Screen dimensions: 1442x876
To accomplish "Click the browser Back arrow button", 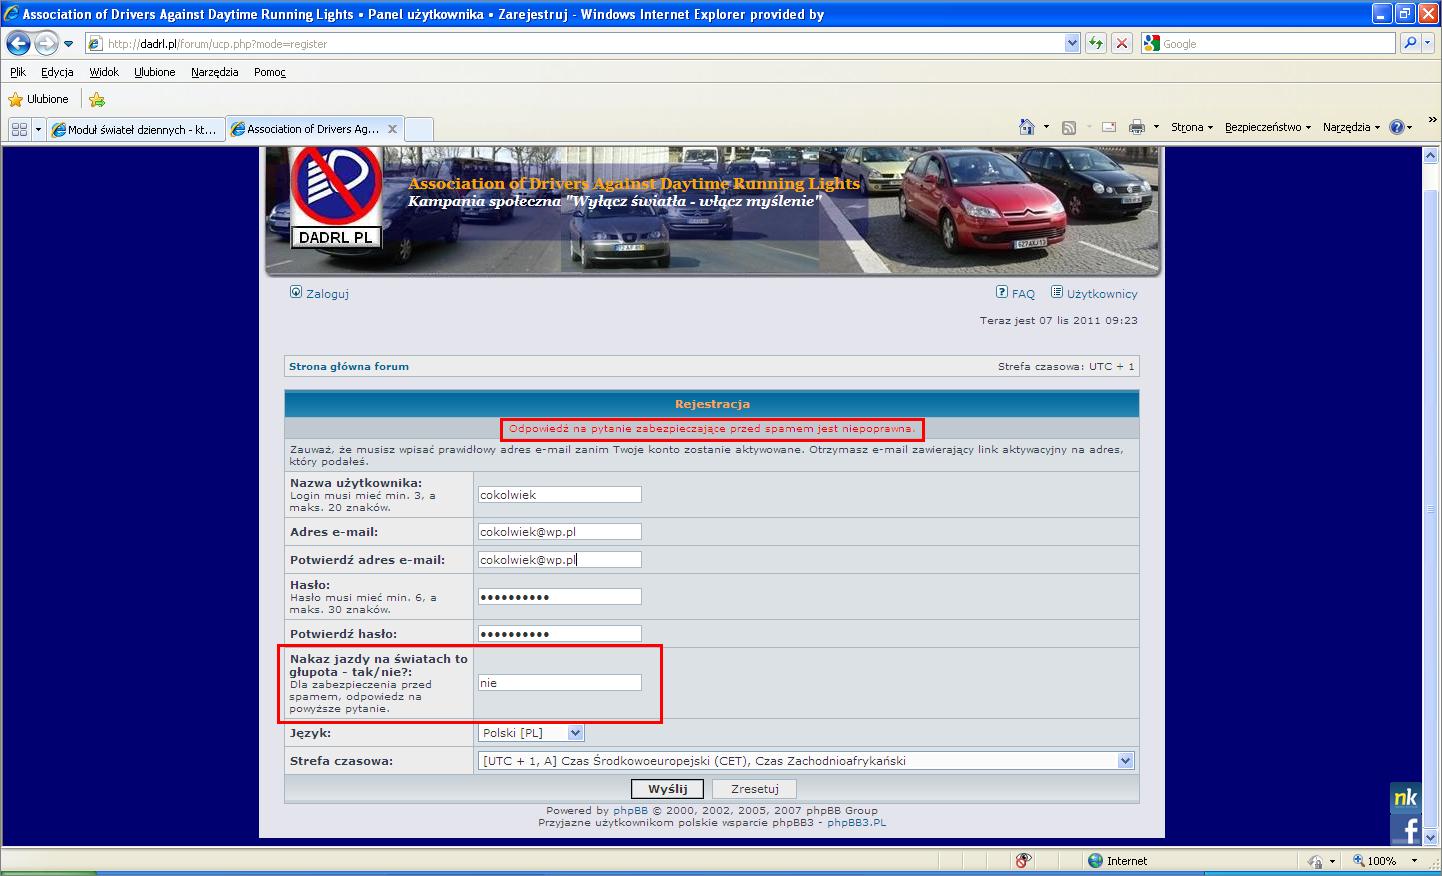I will pyautogui.click(x=18, y=44).
